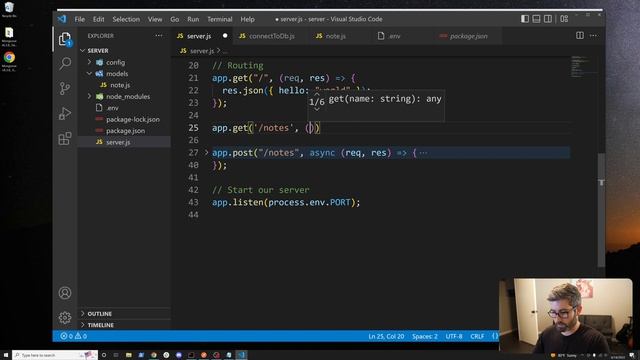
Task: Split the editor to the right
Action: [580, 36]
